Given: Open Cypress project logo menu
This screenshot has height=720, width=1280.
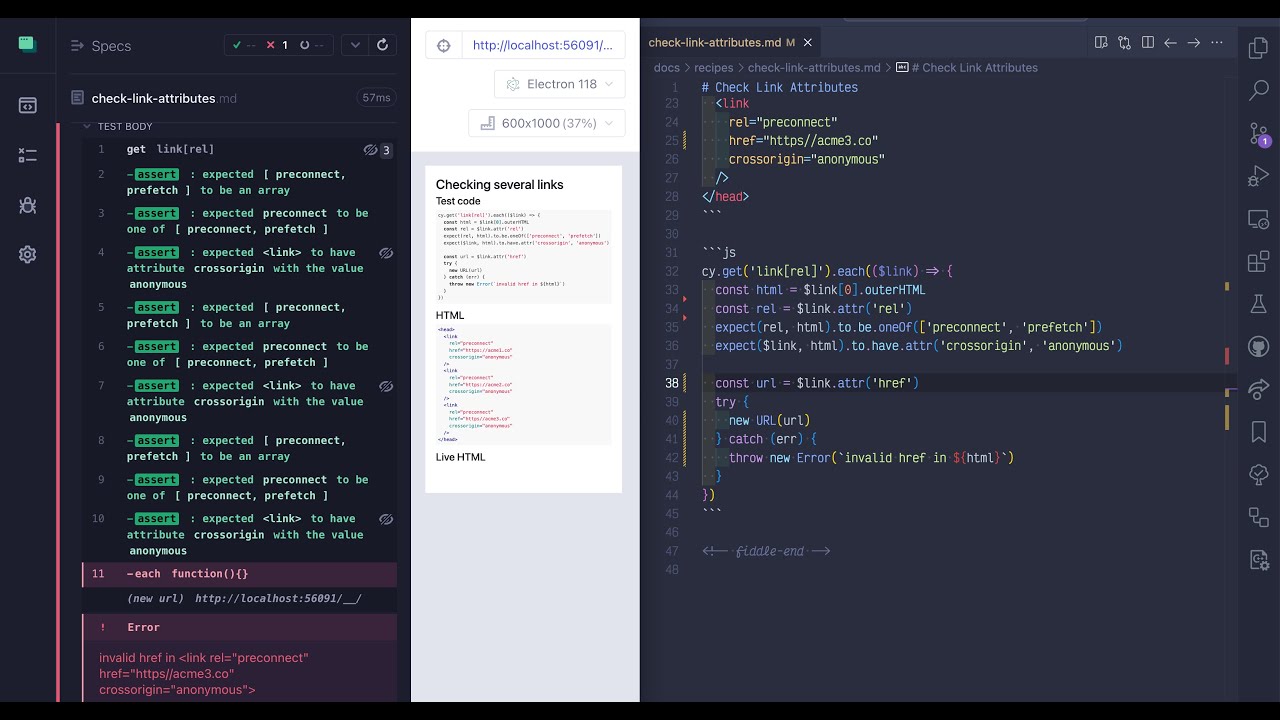Looking at the screenshot, I should click(x=27, y=44).
